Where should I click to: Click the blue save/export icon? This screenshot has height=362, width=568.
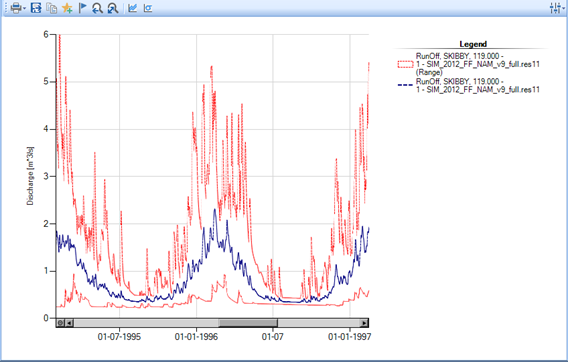pos(36,8)
